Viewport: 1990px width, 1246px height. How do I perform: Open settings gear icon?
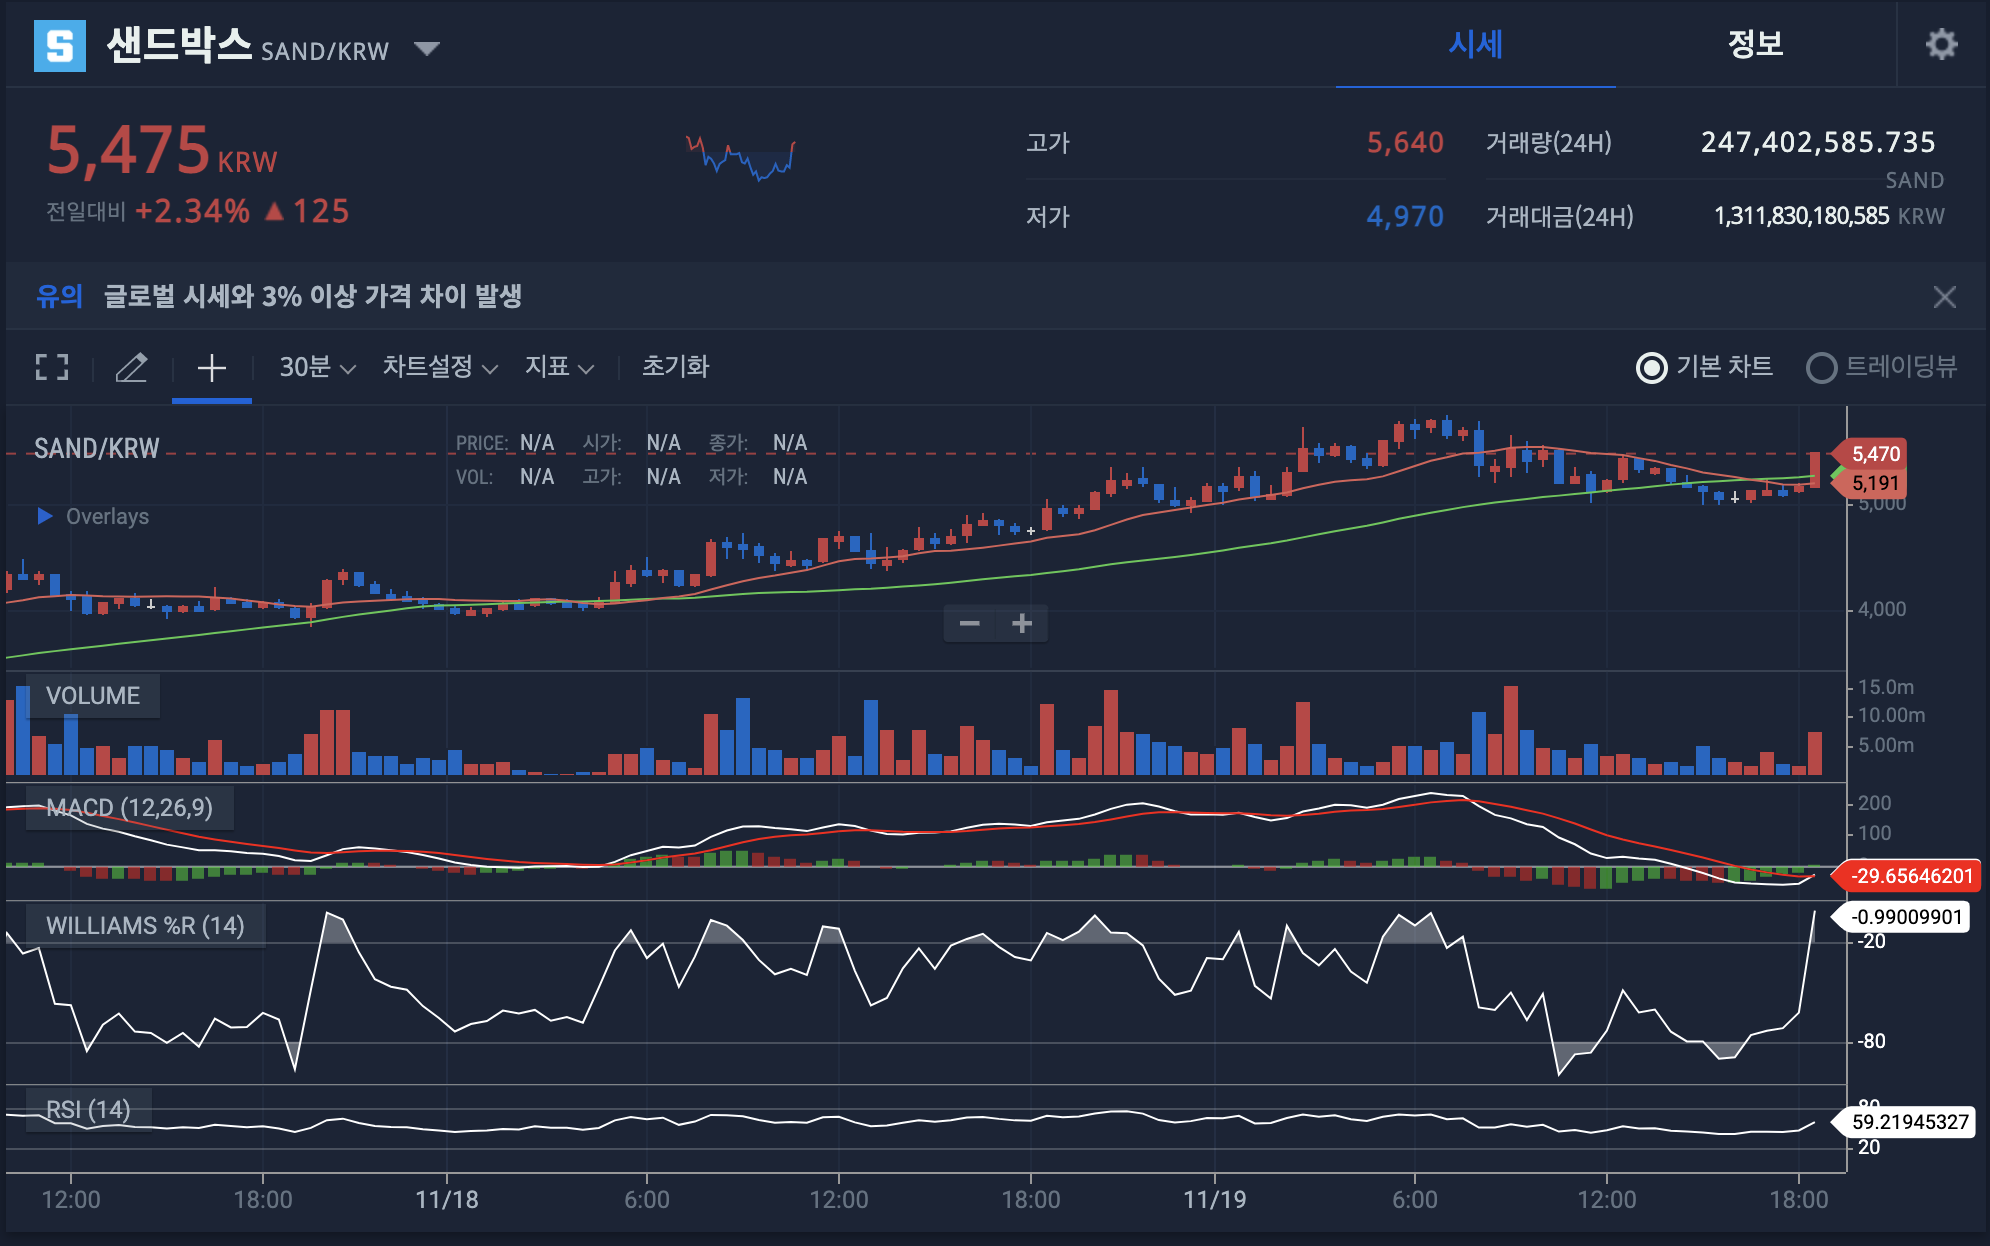coord(1941,44)
